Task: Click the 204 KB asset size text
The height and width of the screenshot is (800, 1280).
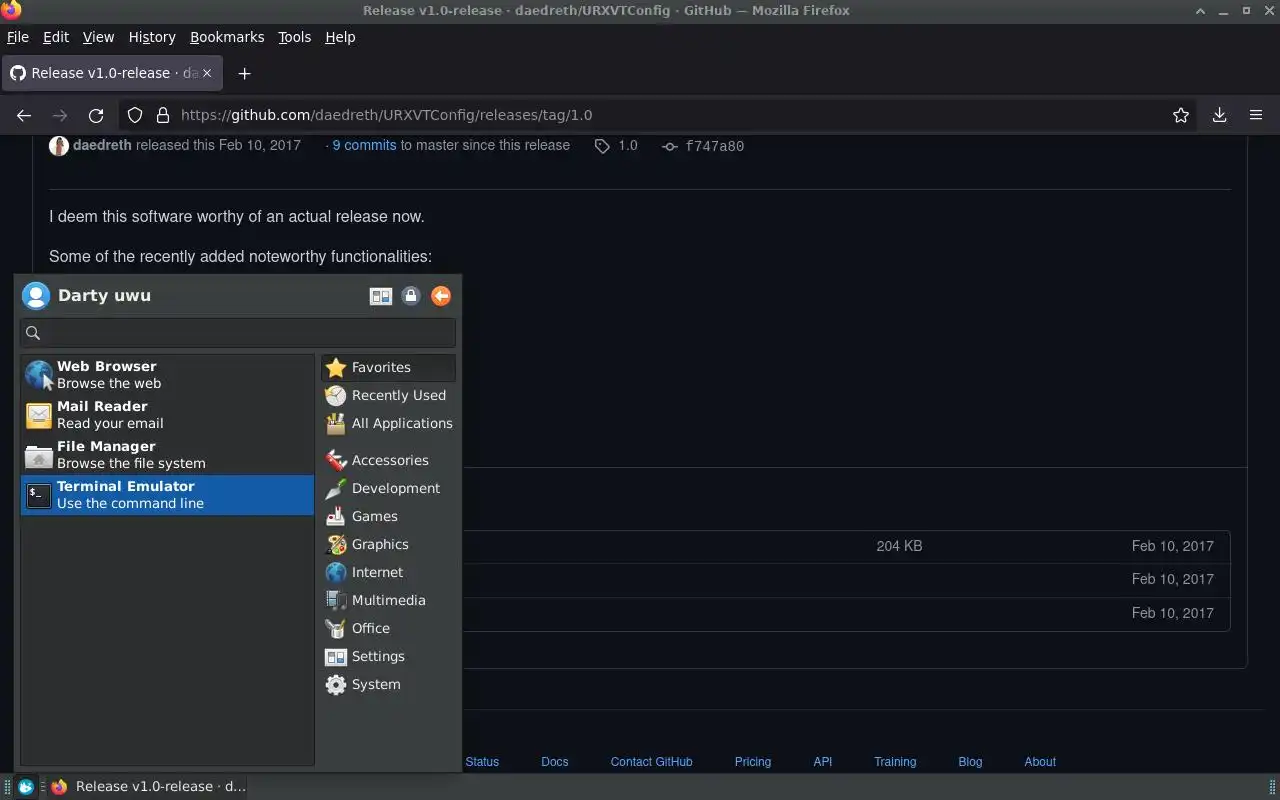Action: point(899,546)
